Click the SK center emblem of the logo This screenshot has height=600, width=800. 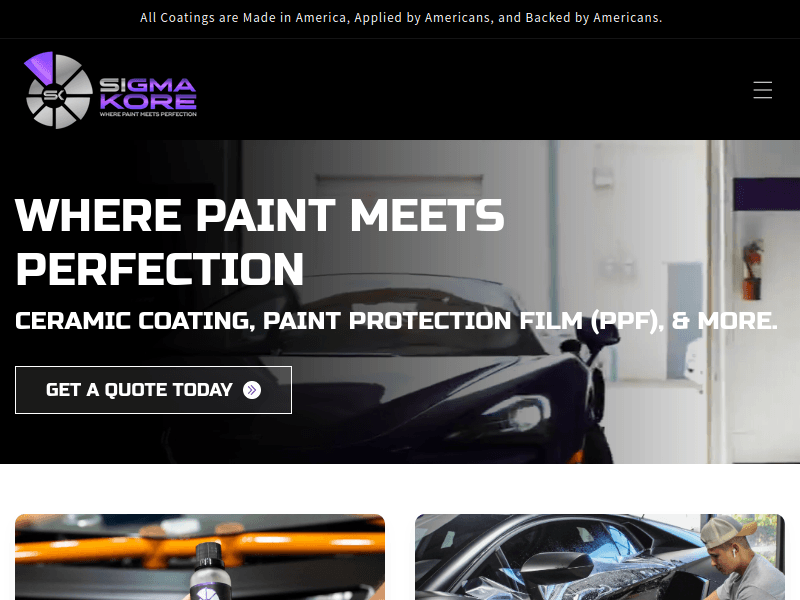coord(53,95)
